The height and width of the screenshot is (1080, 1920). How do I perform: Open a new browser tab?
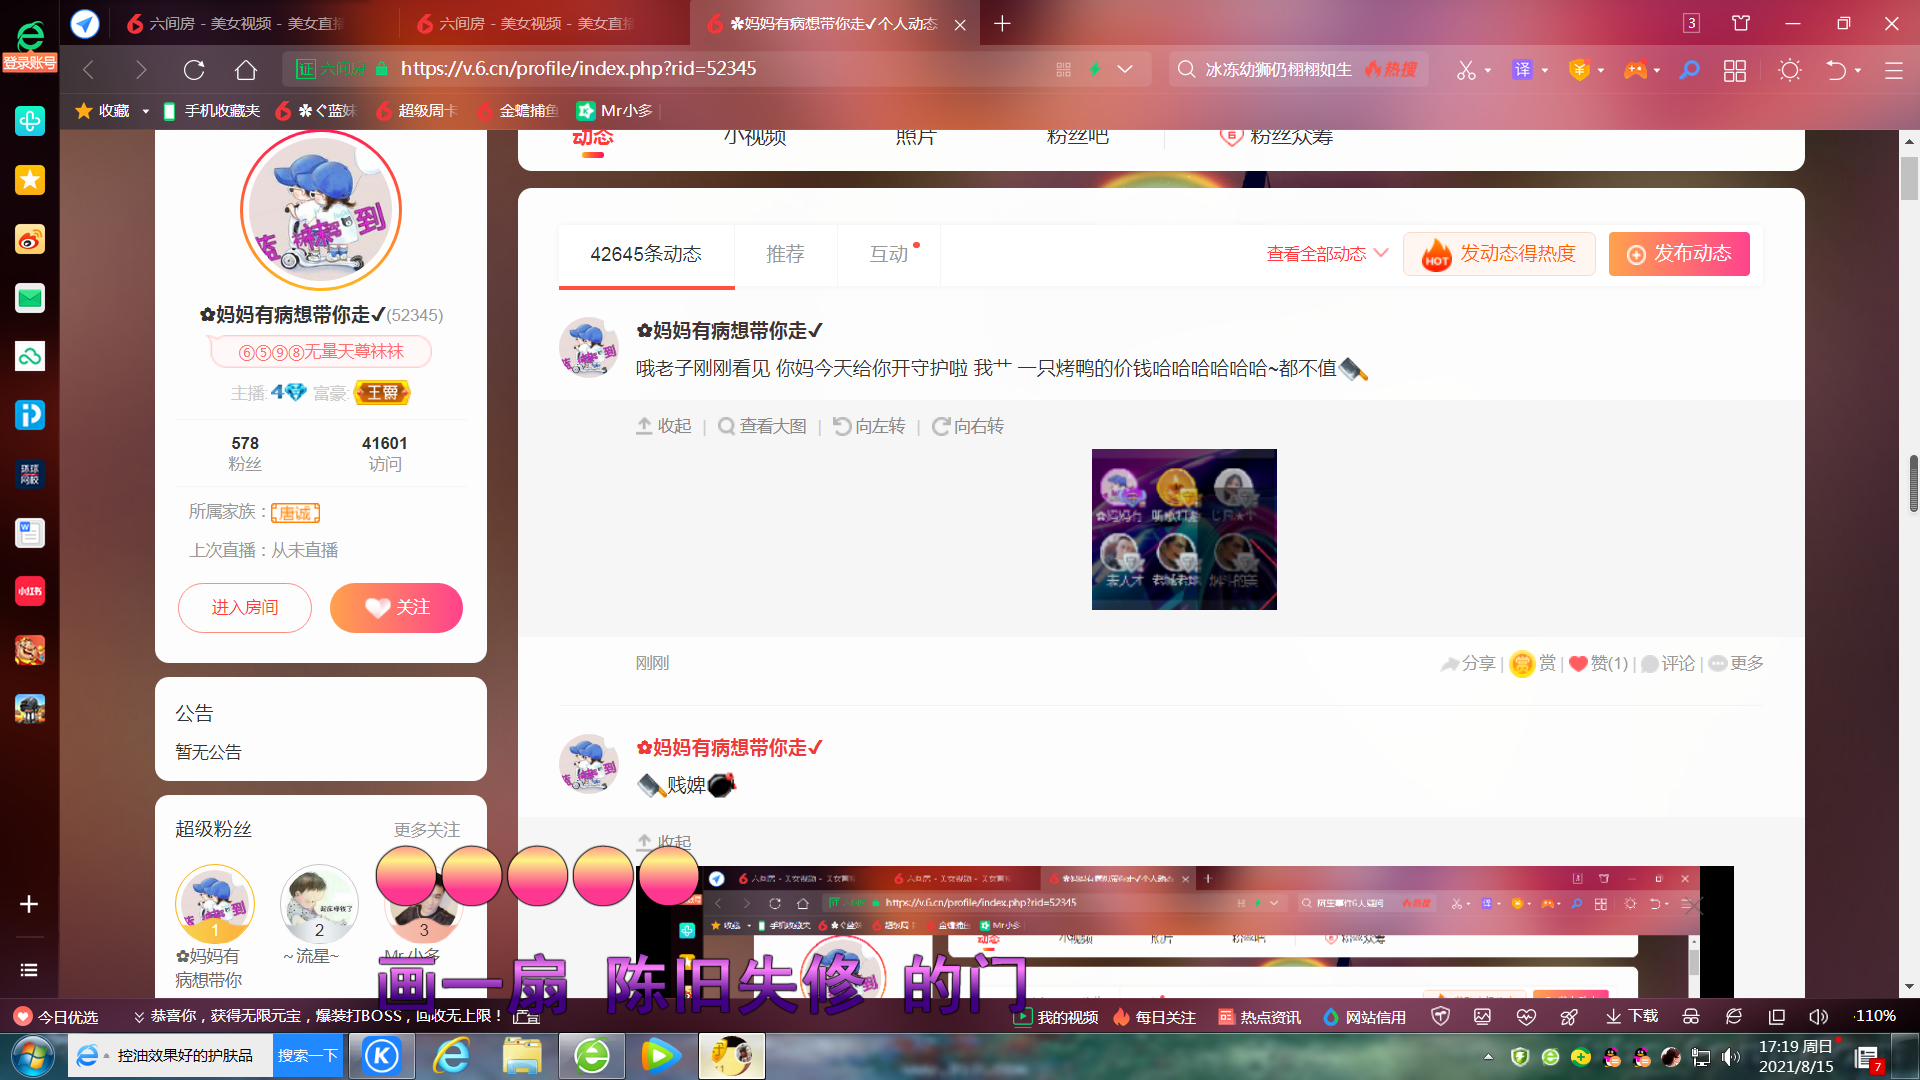[x=1002, y=23]
